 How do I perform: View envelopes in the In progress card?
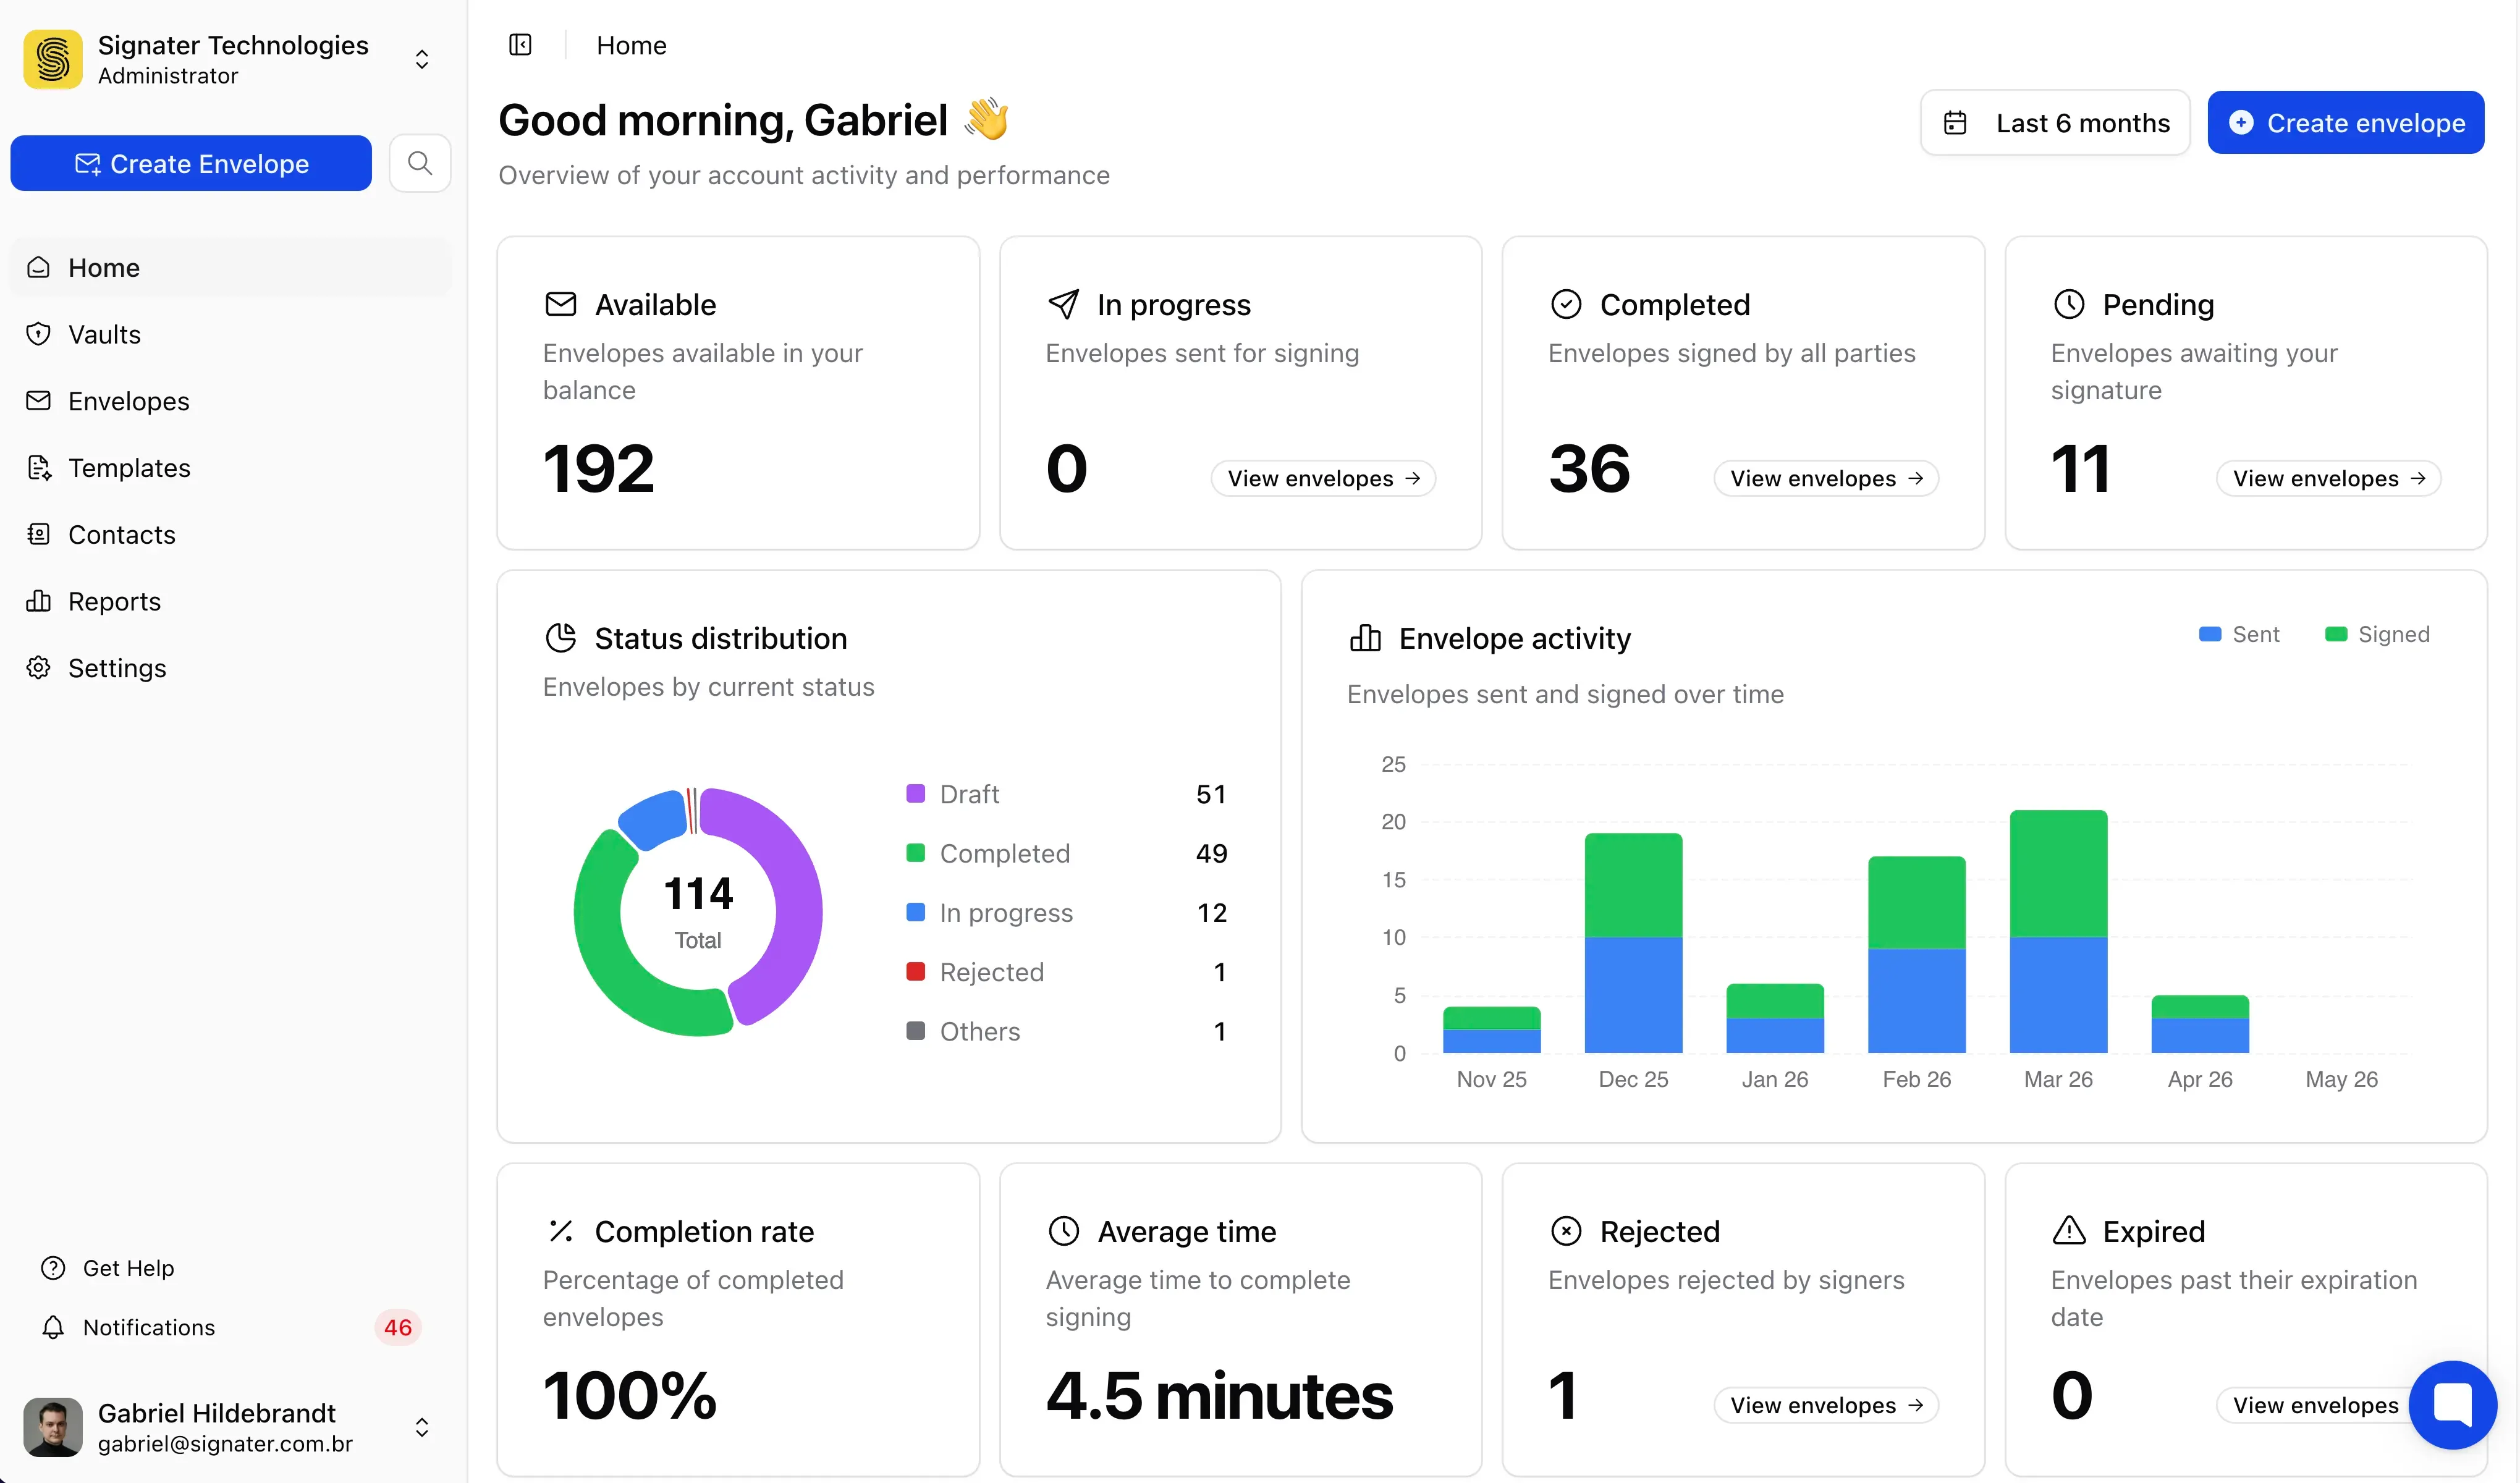[x=1323, y=478]
